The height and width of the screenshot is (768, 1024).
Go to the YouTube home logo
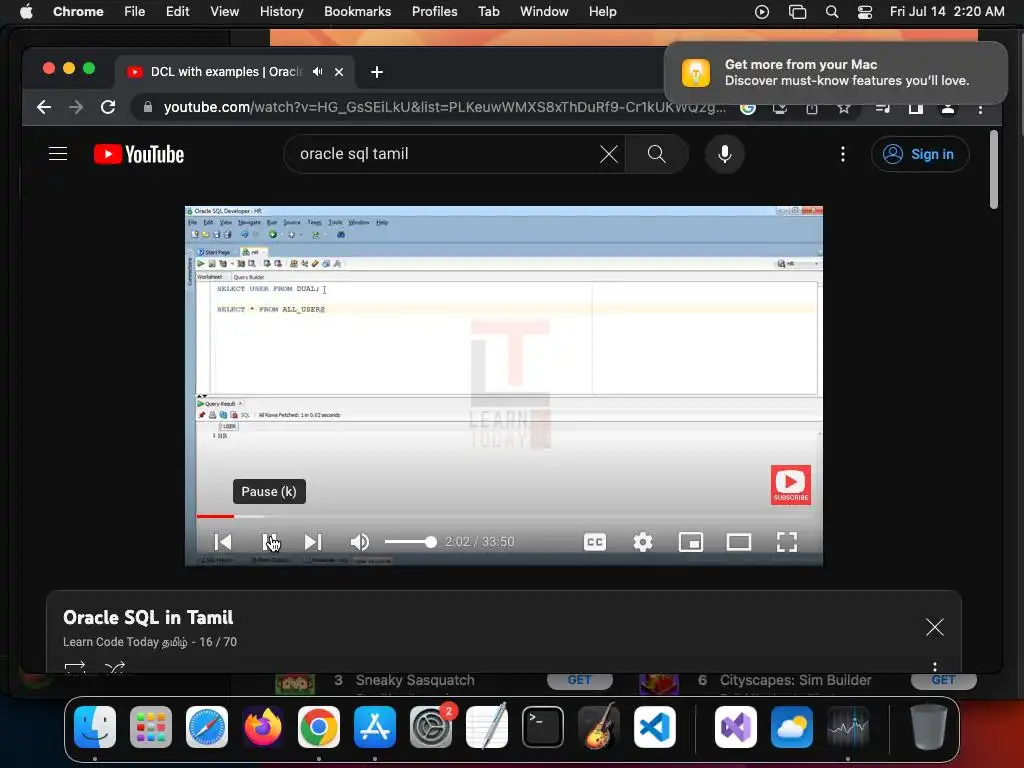click(139, 154)
